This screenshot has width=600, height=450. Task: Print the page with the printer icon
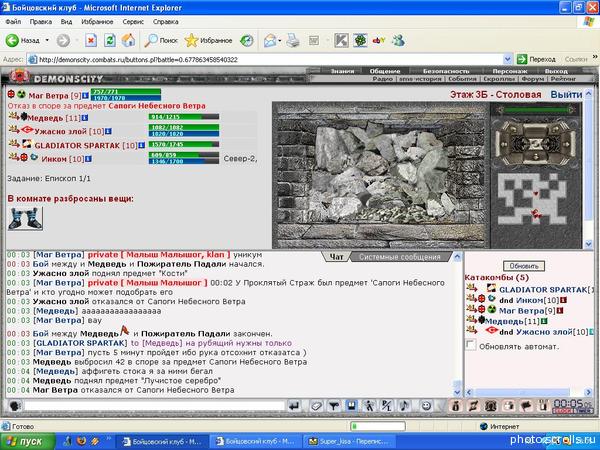[293, 40]
